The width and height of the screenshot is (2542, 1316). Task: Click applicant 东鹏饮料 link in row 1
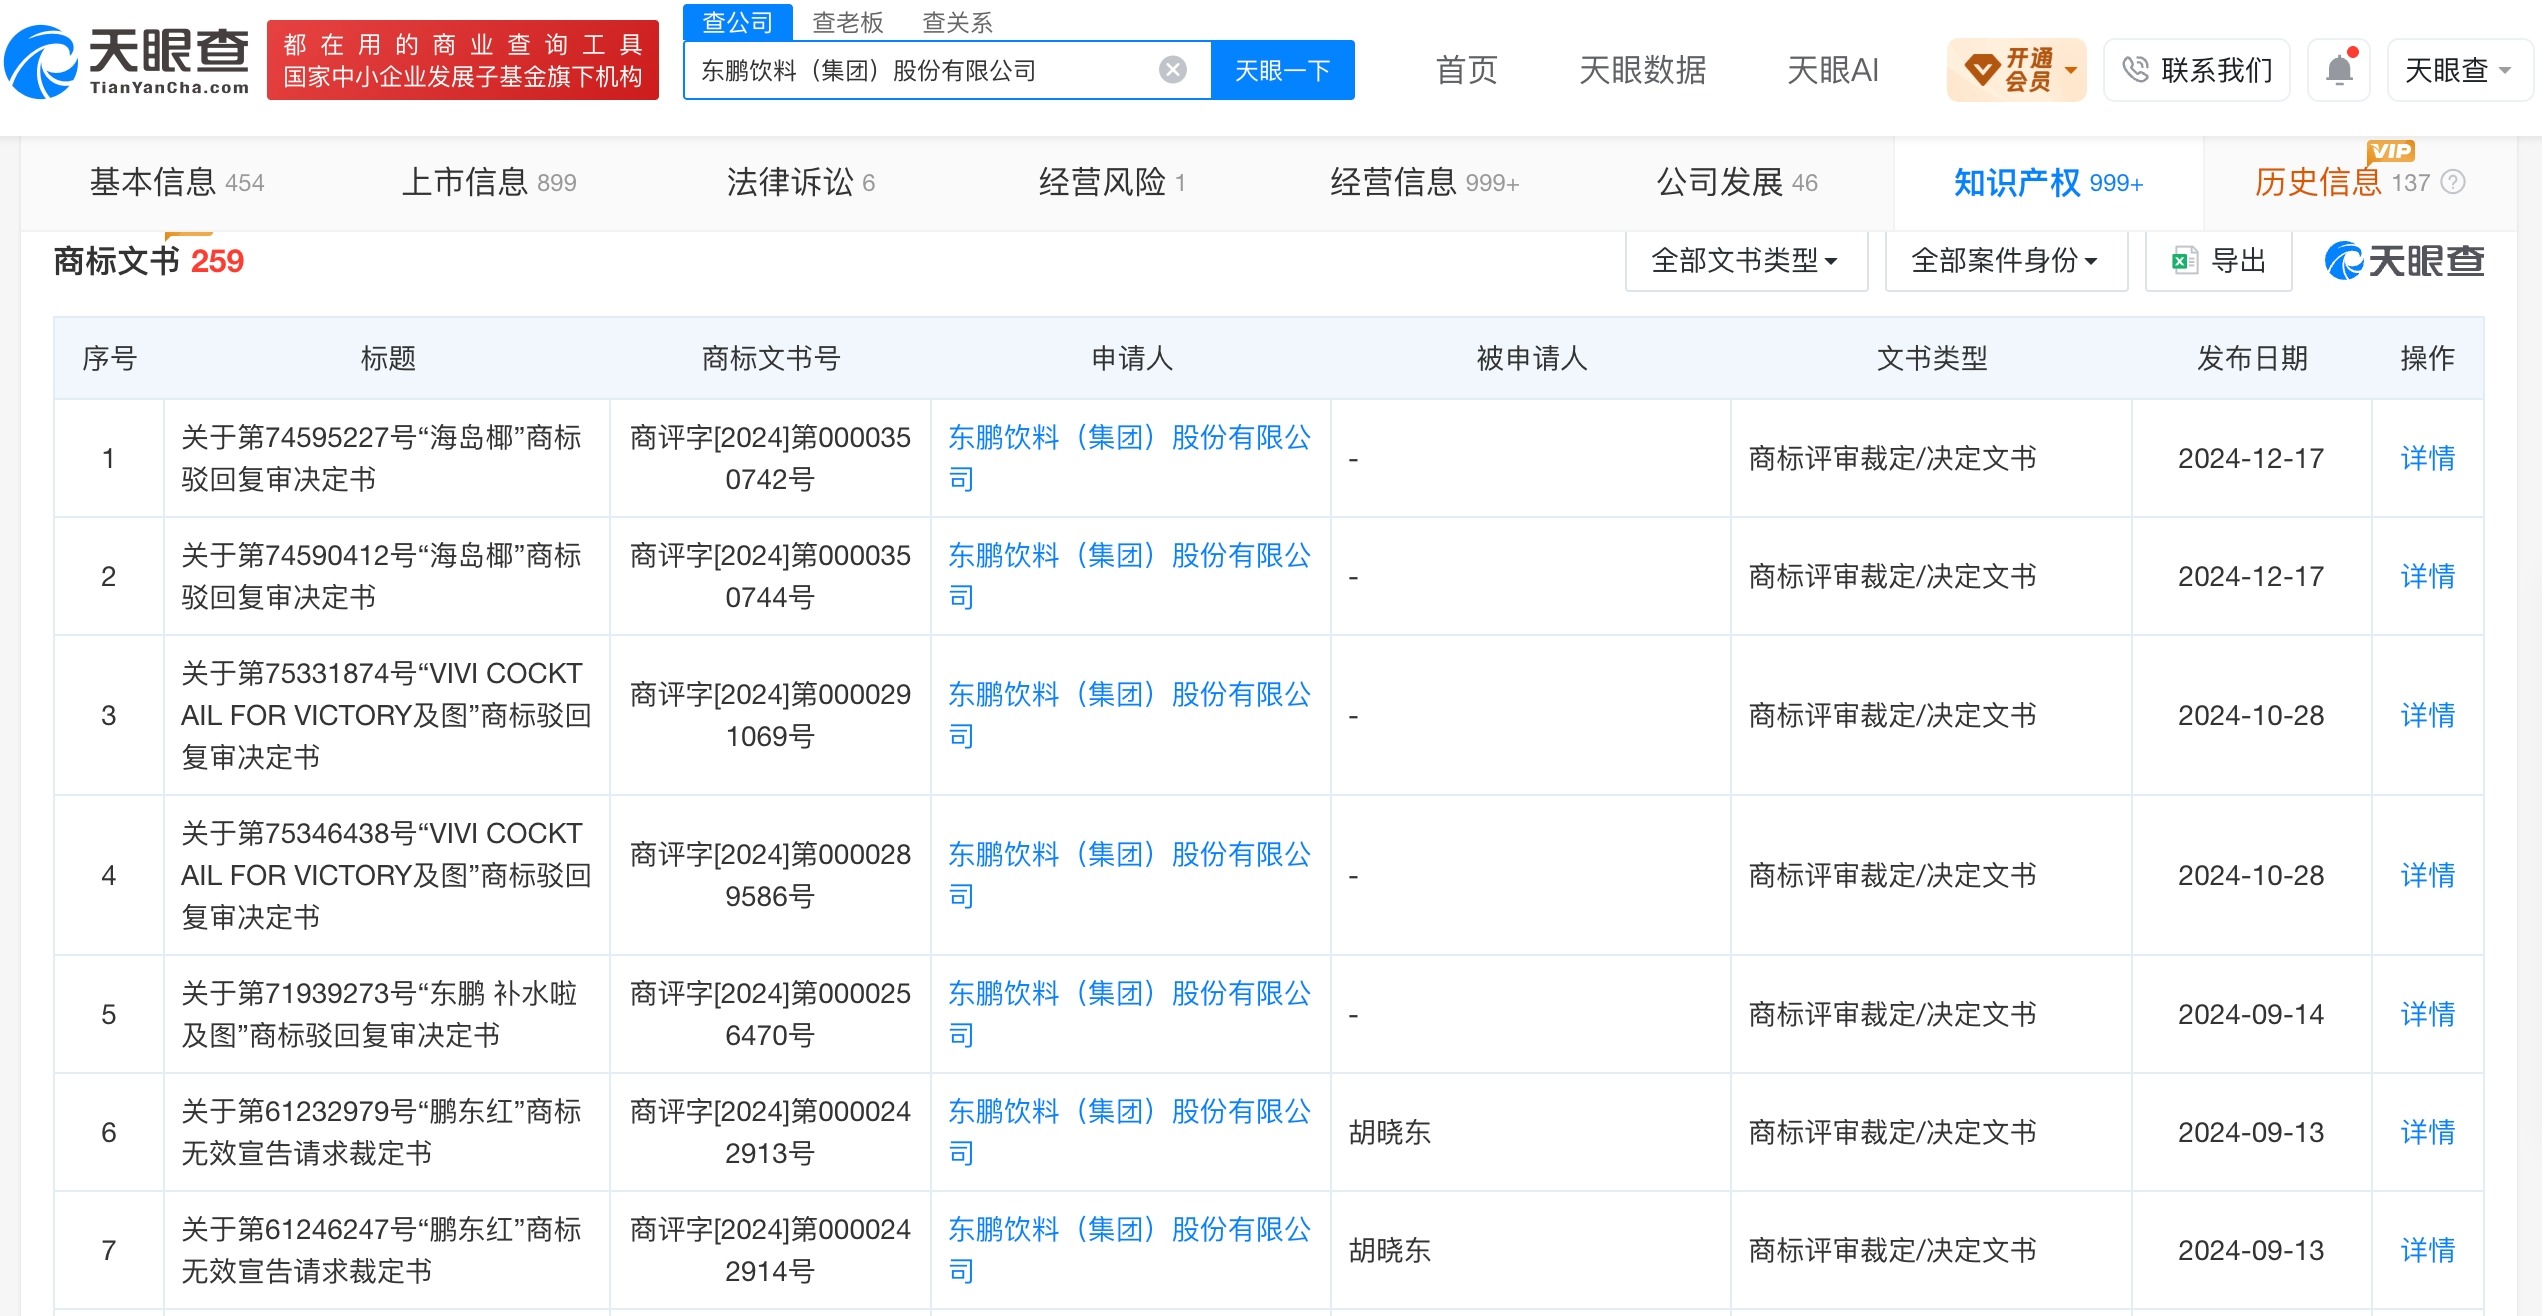[x=1129, y=458]
